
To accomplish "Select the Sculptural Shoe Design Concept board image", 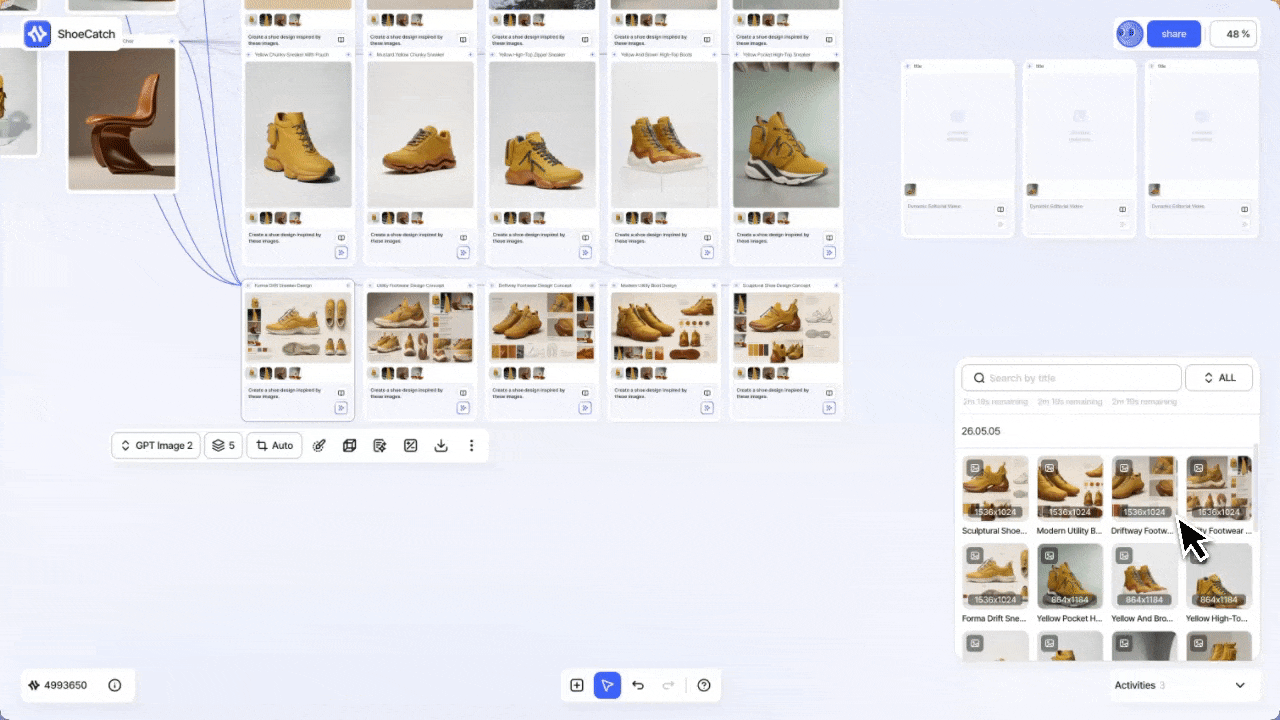I will [x=786, y=327].
